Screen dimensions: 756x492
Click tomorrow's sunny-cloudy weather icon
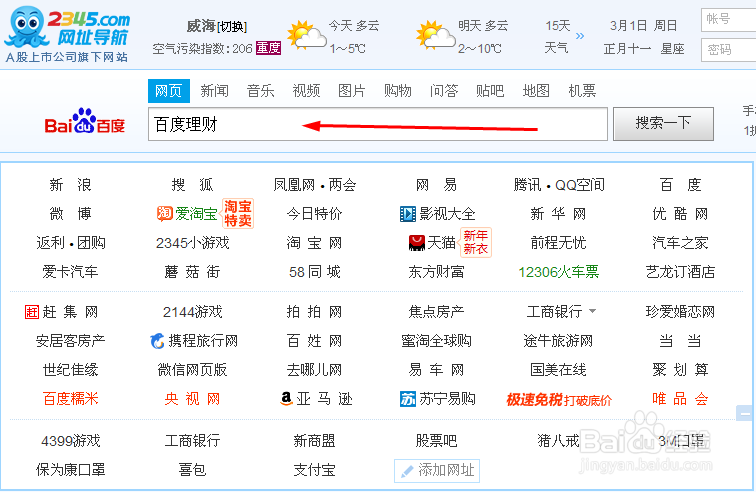[435, 35]
